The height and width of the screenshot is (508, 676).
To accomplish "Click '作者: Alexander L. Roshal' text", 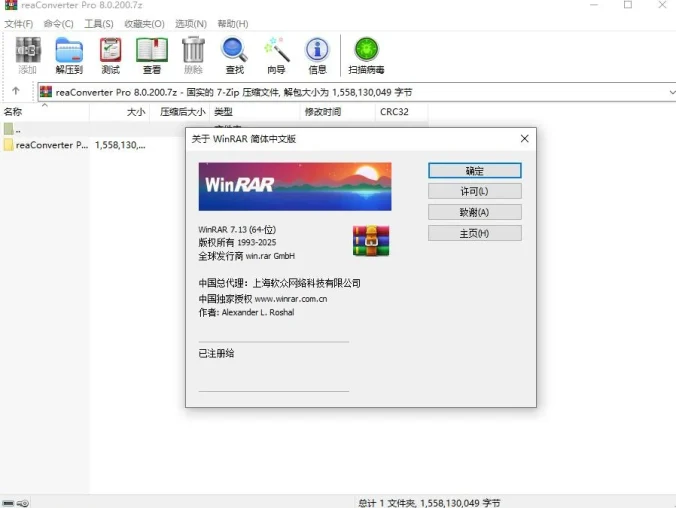I will coord(246,312).
